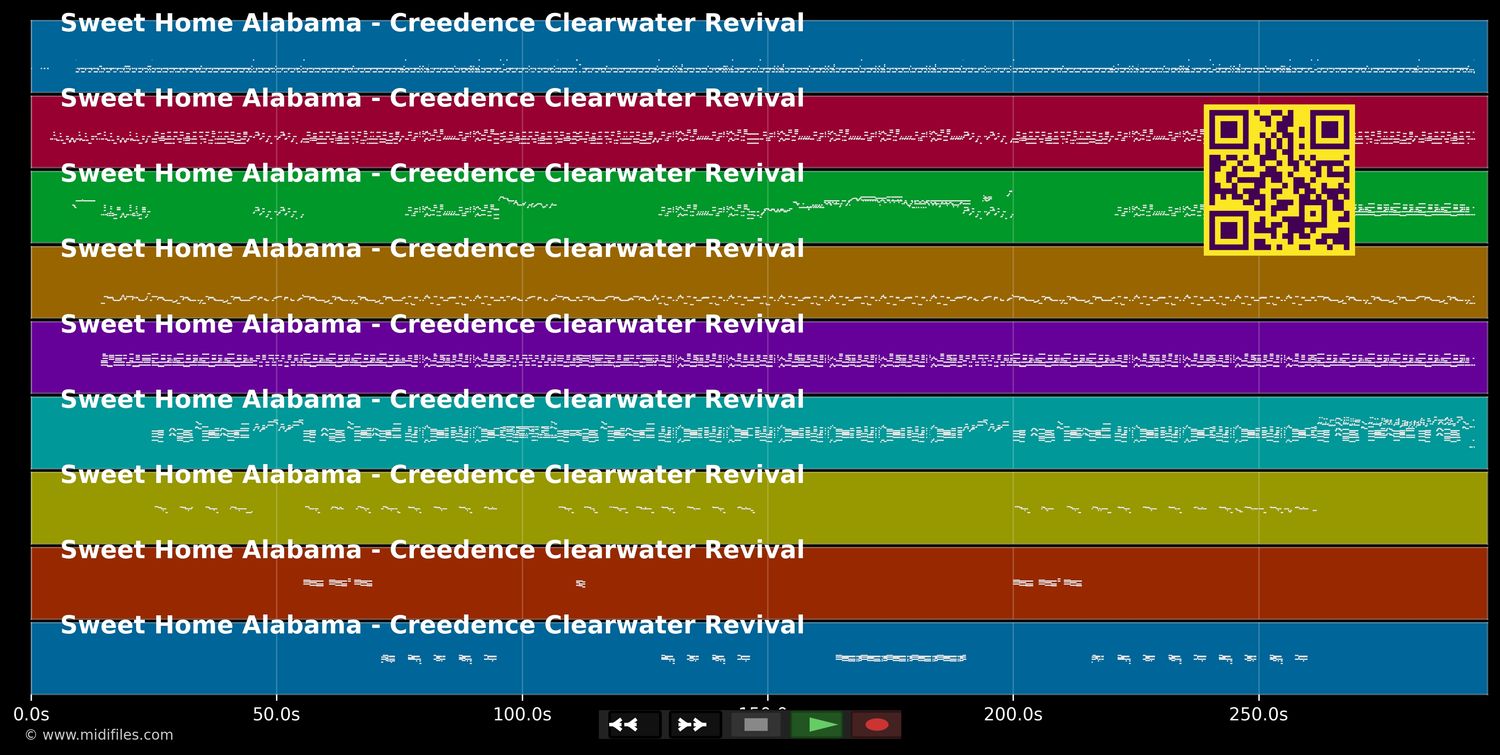The height and width of the screenshot is (755, 1500).
Task: Click the song title in the first blue track
Action: [x=432, y=24]
